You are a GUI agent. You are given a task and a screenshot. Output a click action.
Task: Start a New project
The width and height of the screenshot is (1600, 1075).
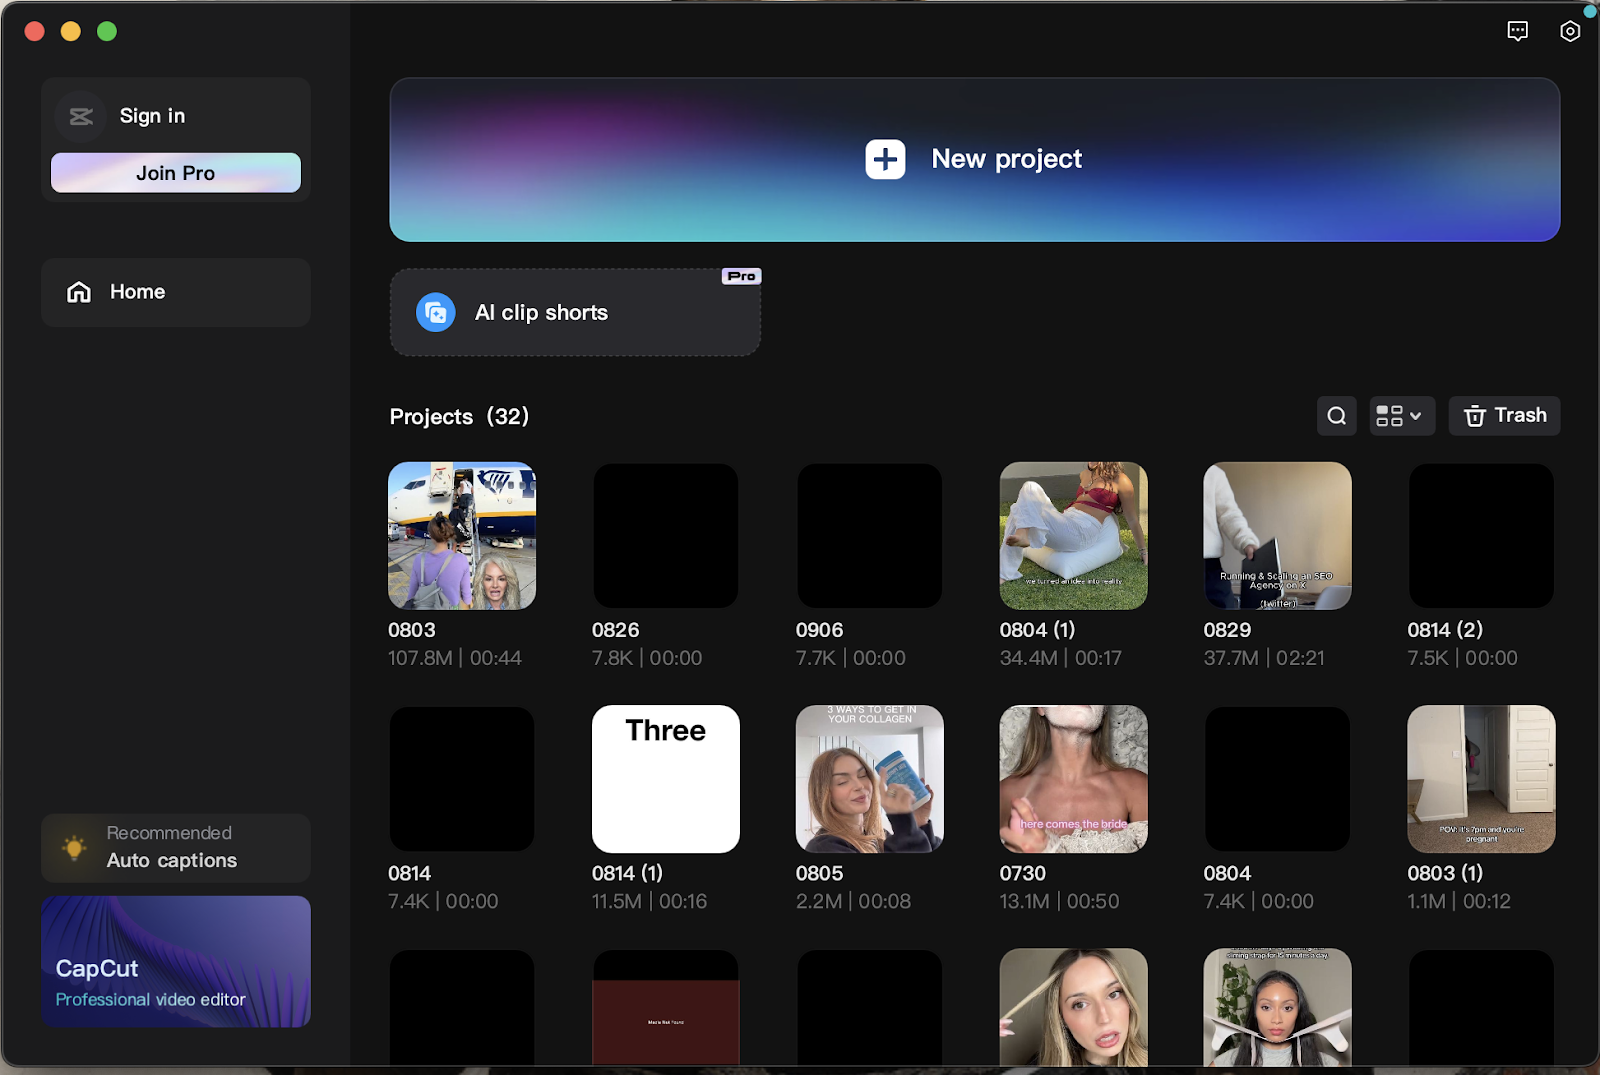pos(973,159)
